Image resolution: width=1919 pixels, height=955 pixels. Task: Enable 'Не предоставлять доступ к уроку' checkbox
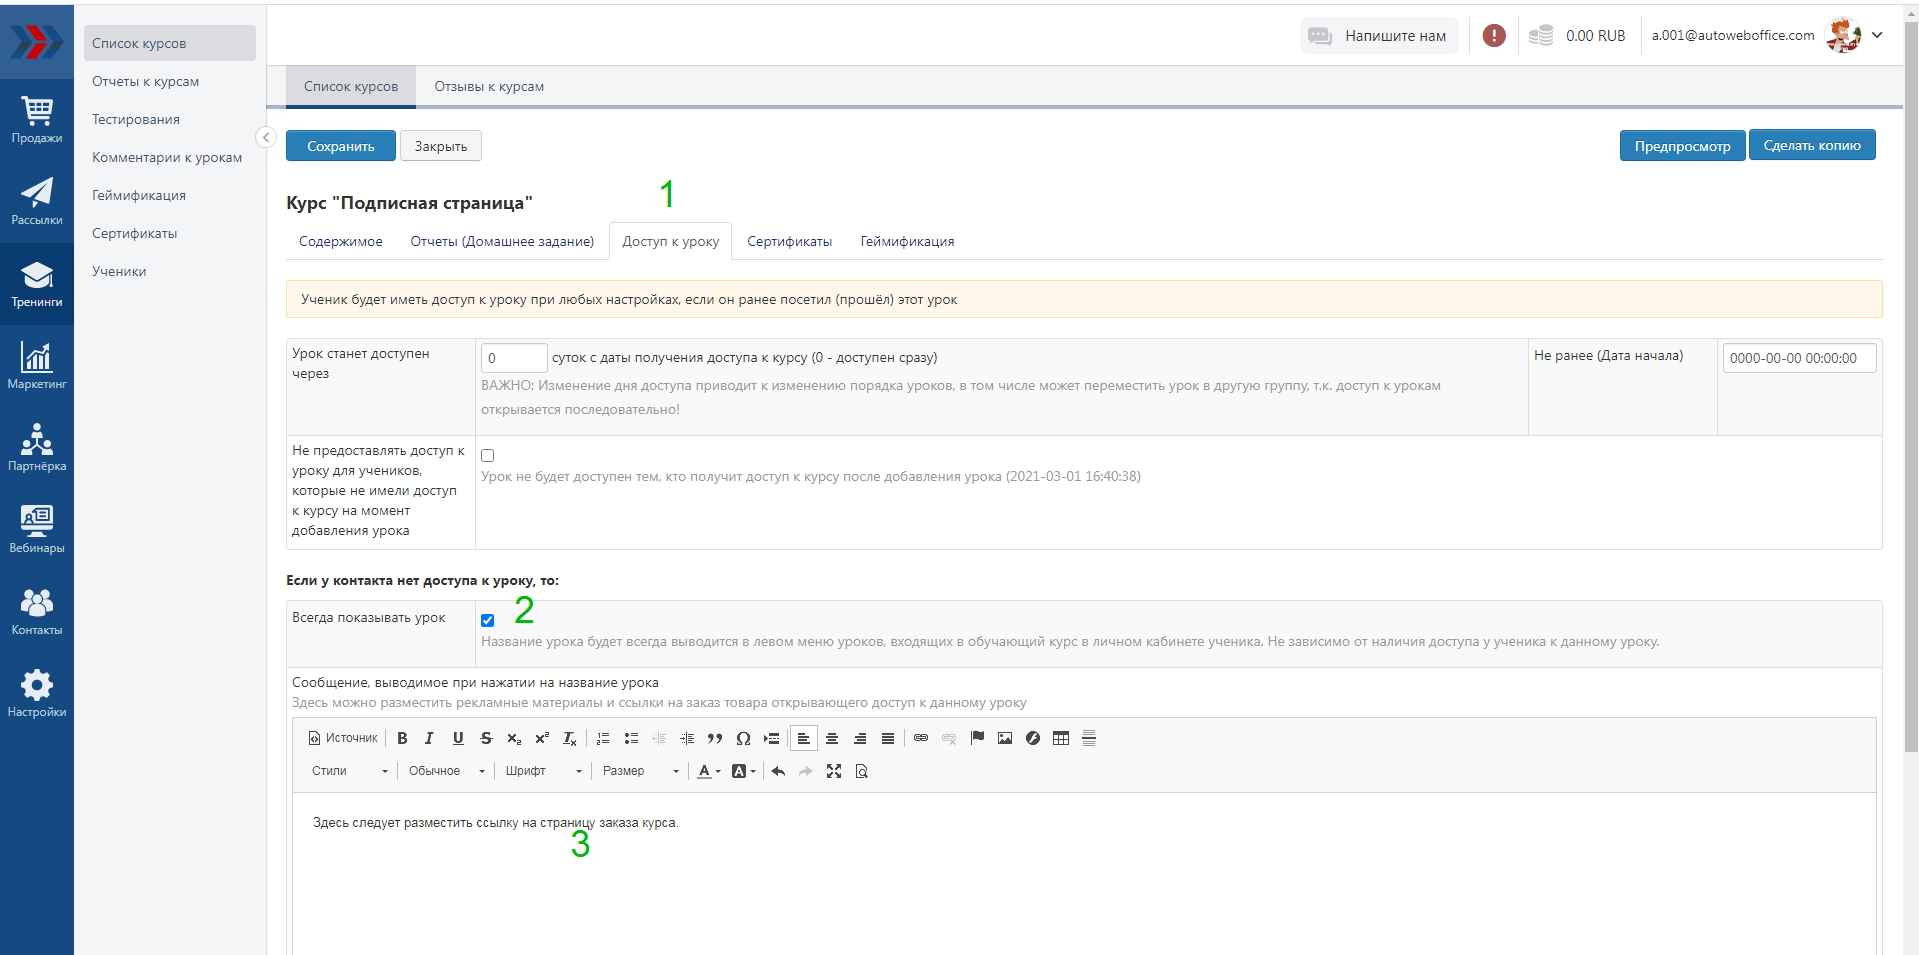[x=488, y=456]
